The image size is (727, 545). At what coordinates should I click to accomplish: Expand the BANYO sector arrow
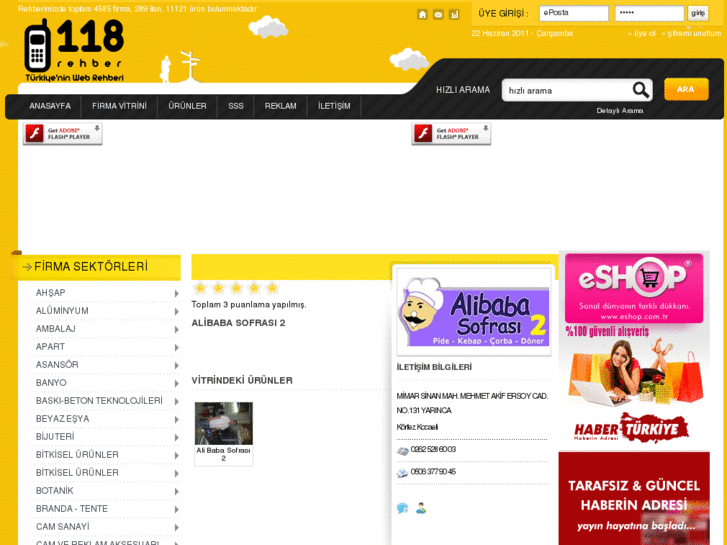177,384
